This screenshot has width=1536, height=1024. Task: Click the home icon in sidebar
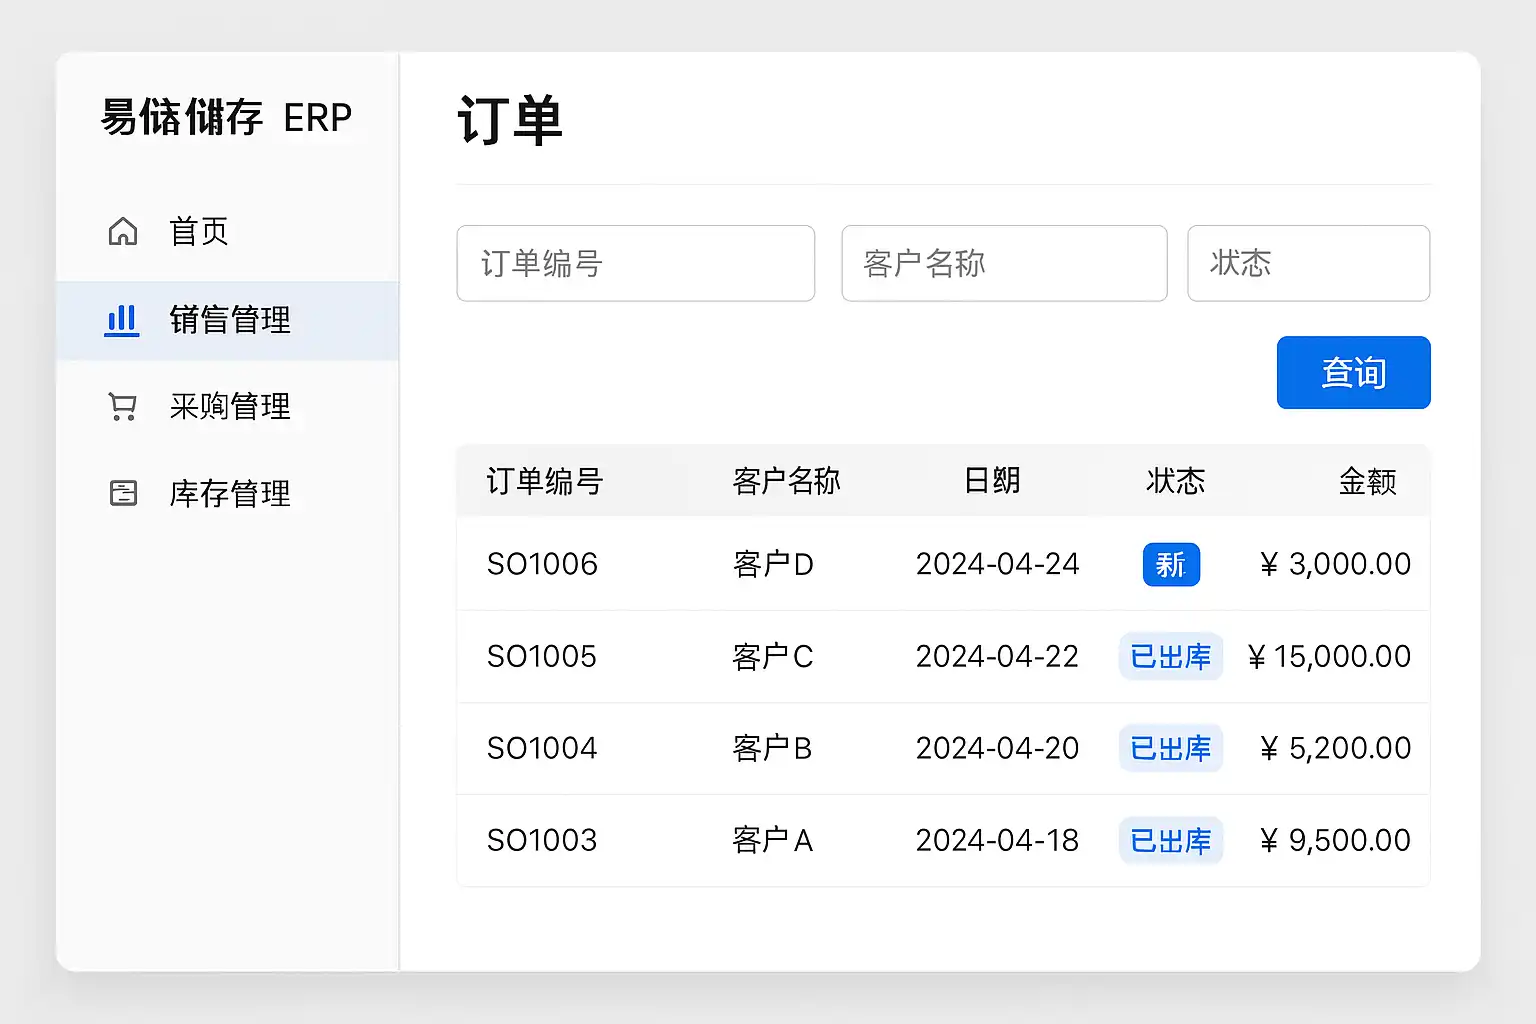(123, 232)
